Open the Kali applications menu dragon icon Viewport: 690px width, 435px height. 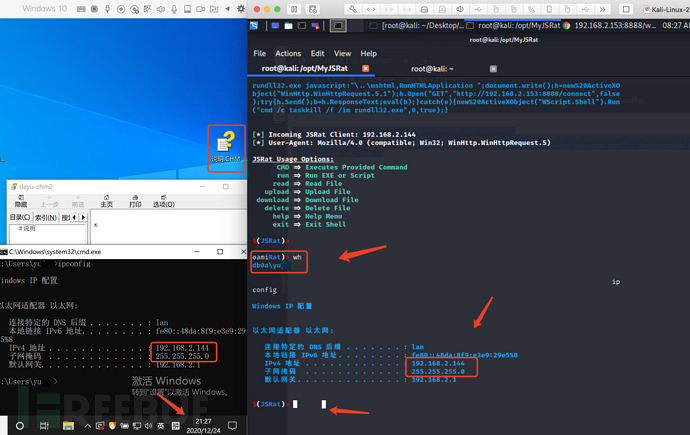pyautogui.click(x=254, y=26)
